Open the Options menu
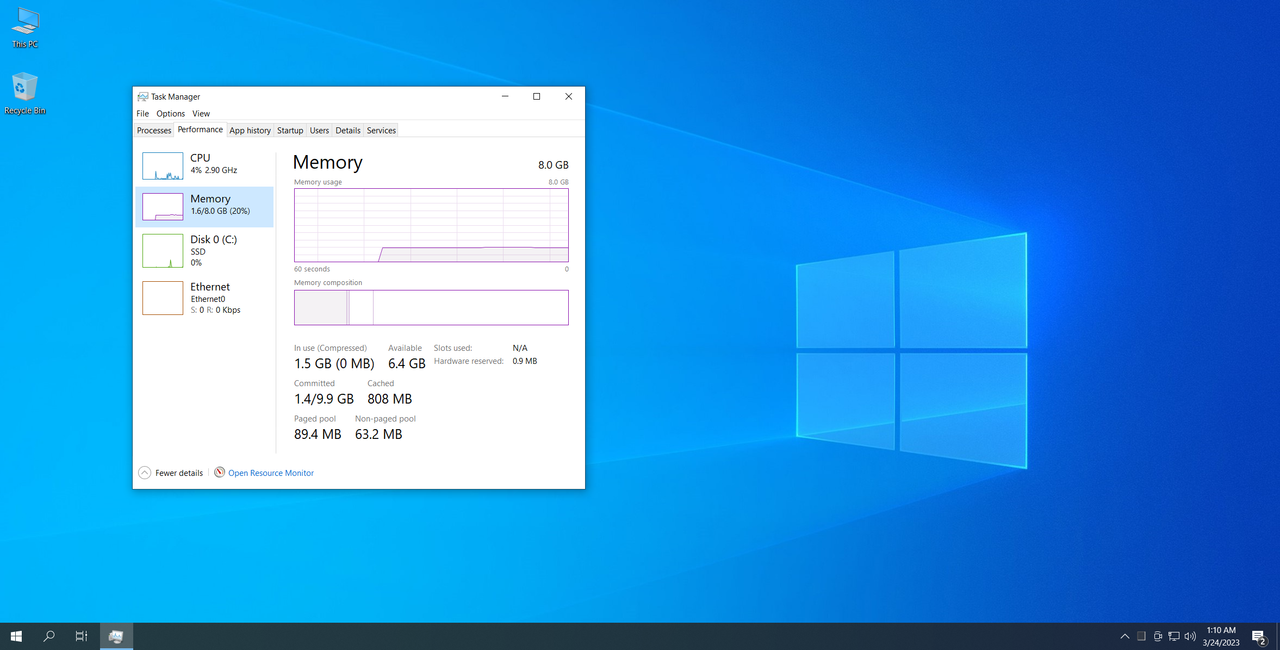Image resolution: width=1280 pixels, height=650 pixels. tap(171, 114)
